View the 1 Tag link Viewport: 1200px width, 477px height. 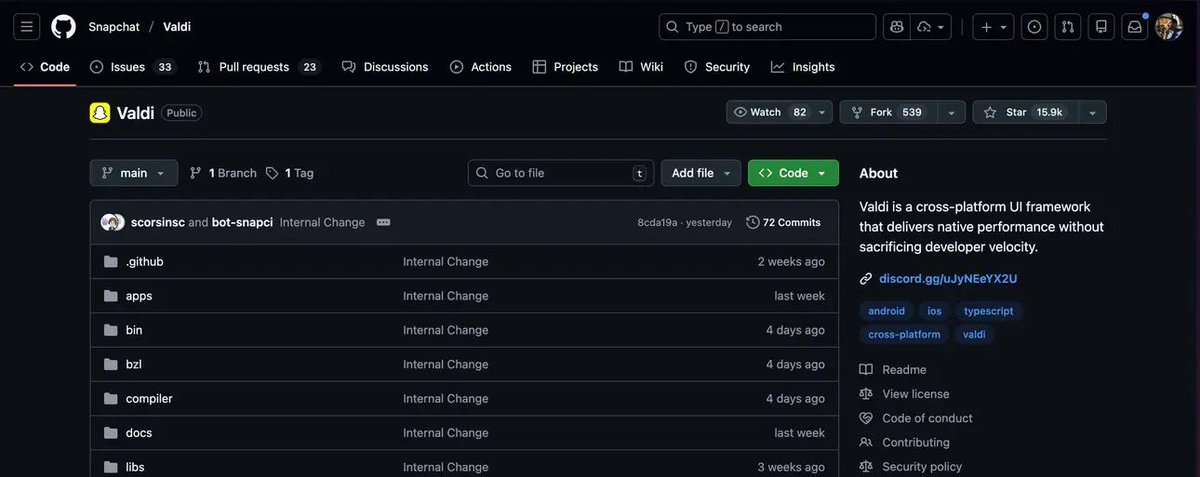click(x=290, y=173)
